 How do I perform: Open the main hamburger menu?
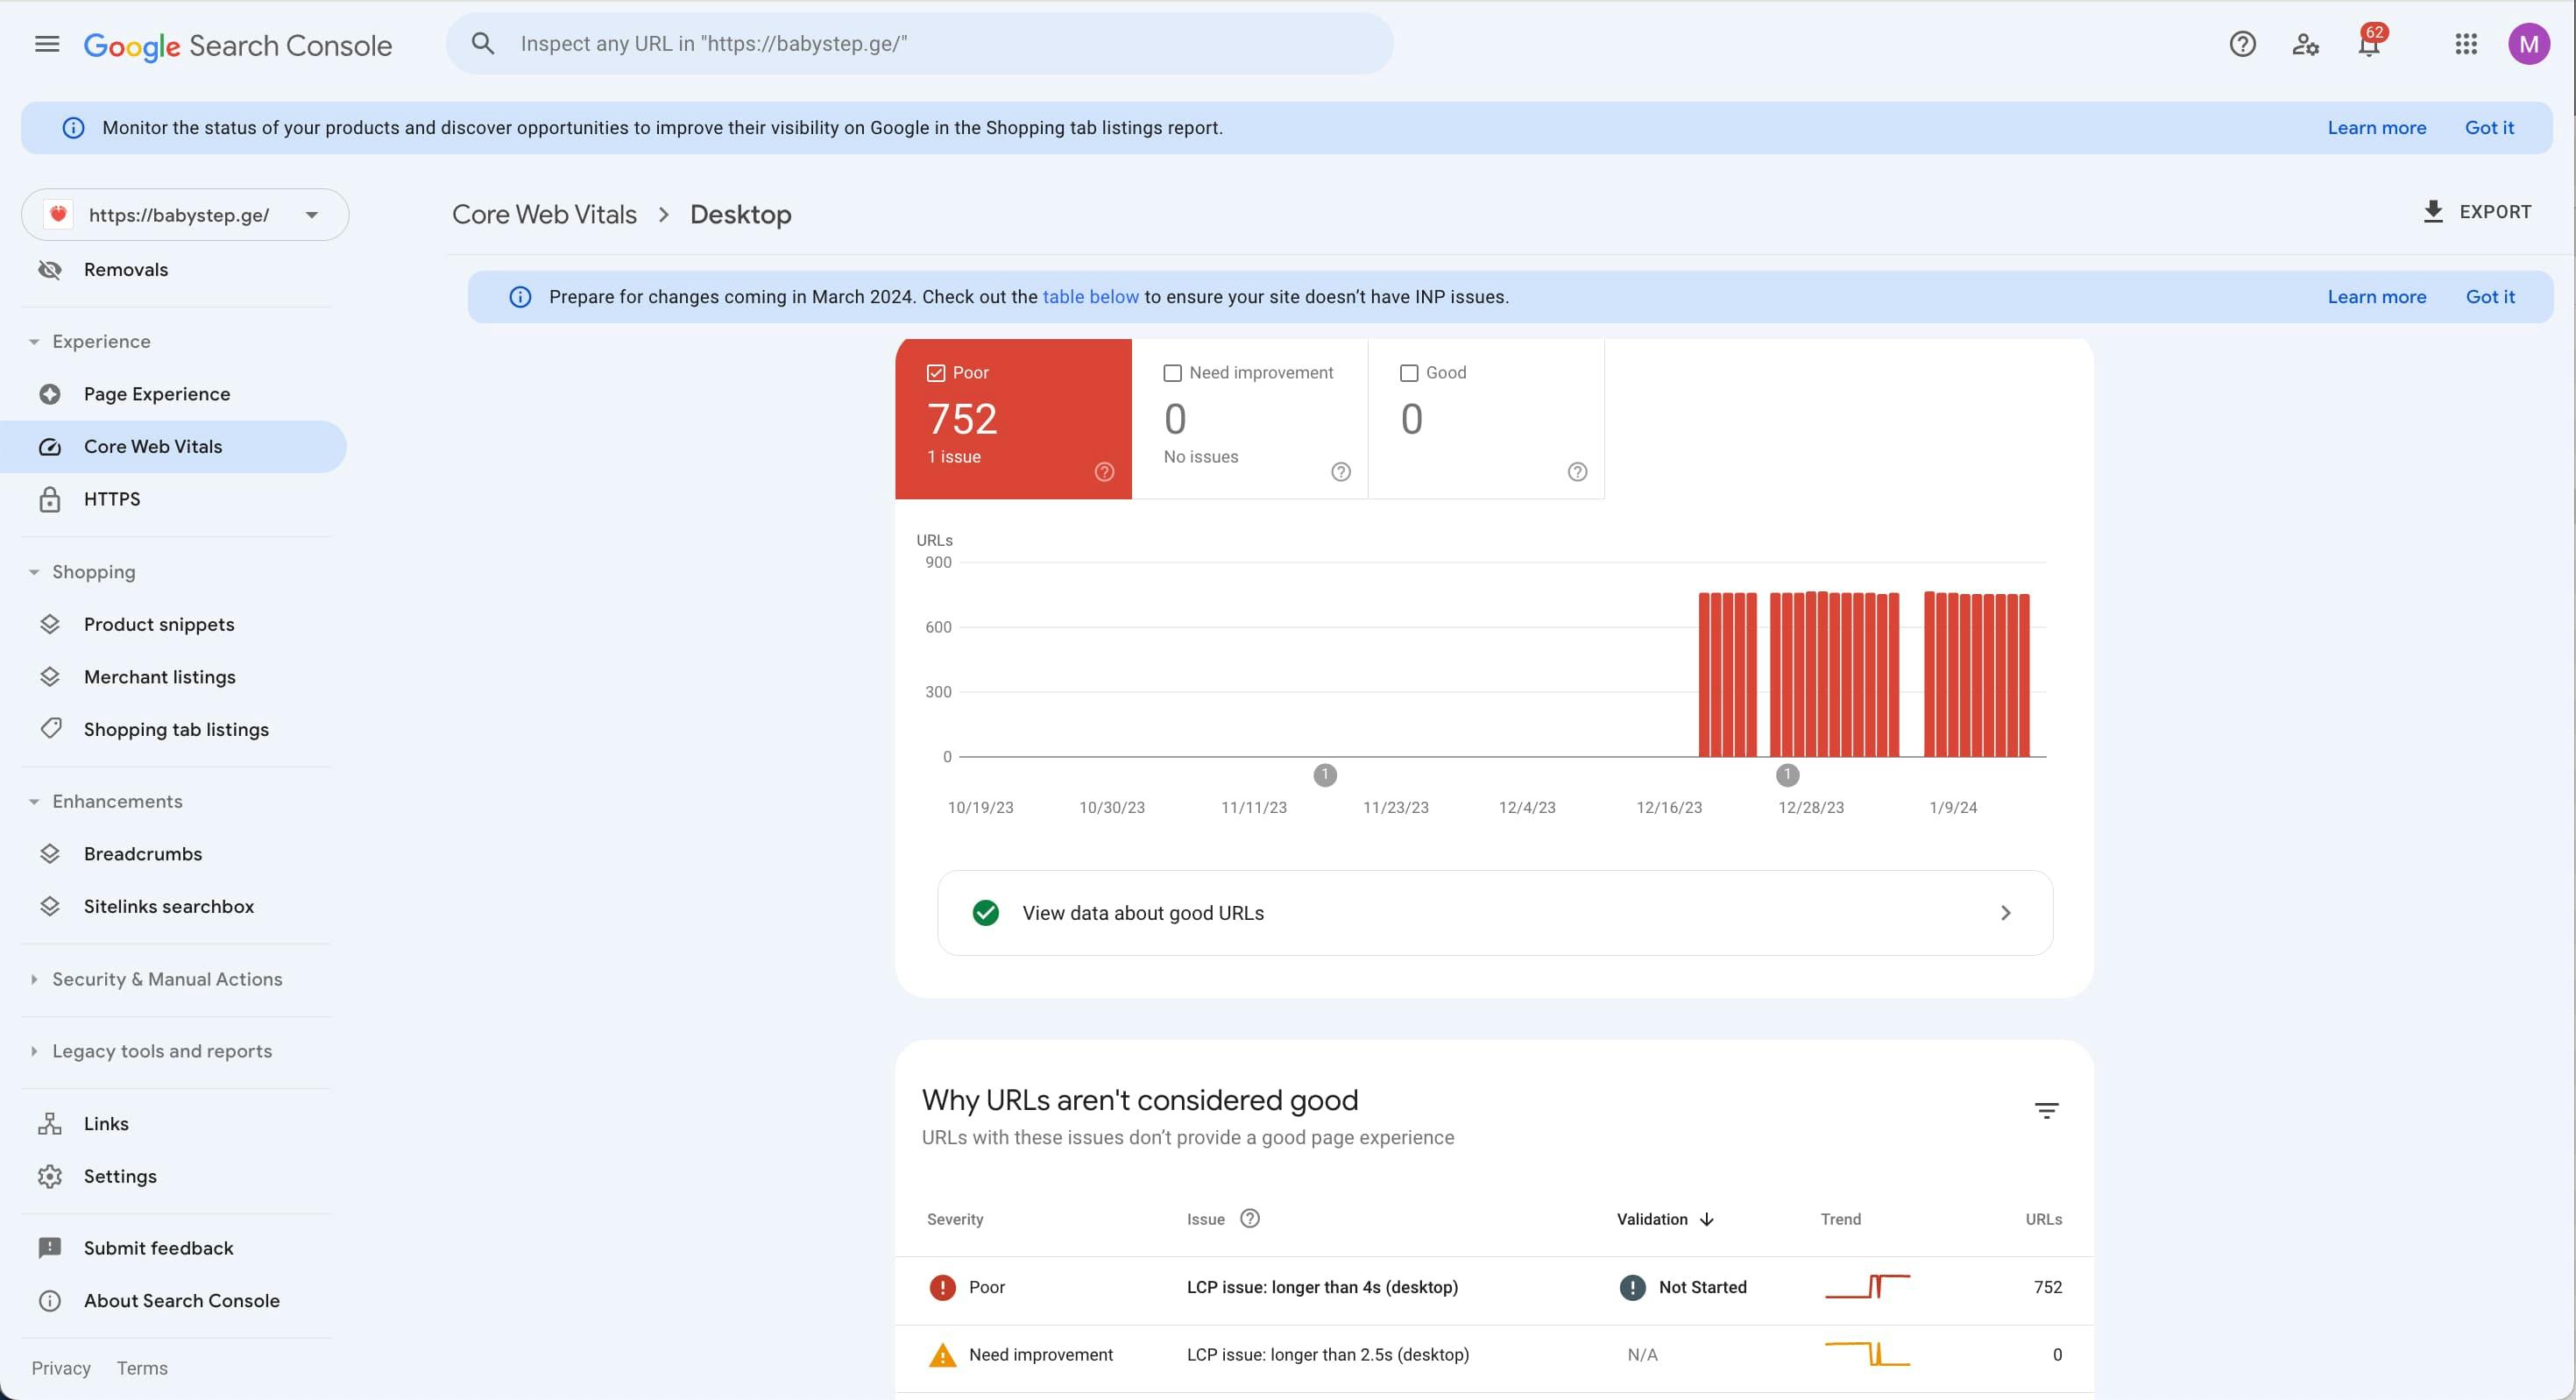coord(47,44)
